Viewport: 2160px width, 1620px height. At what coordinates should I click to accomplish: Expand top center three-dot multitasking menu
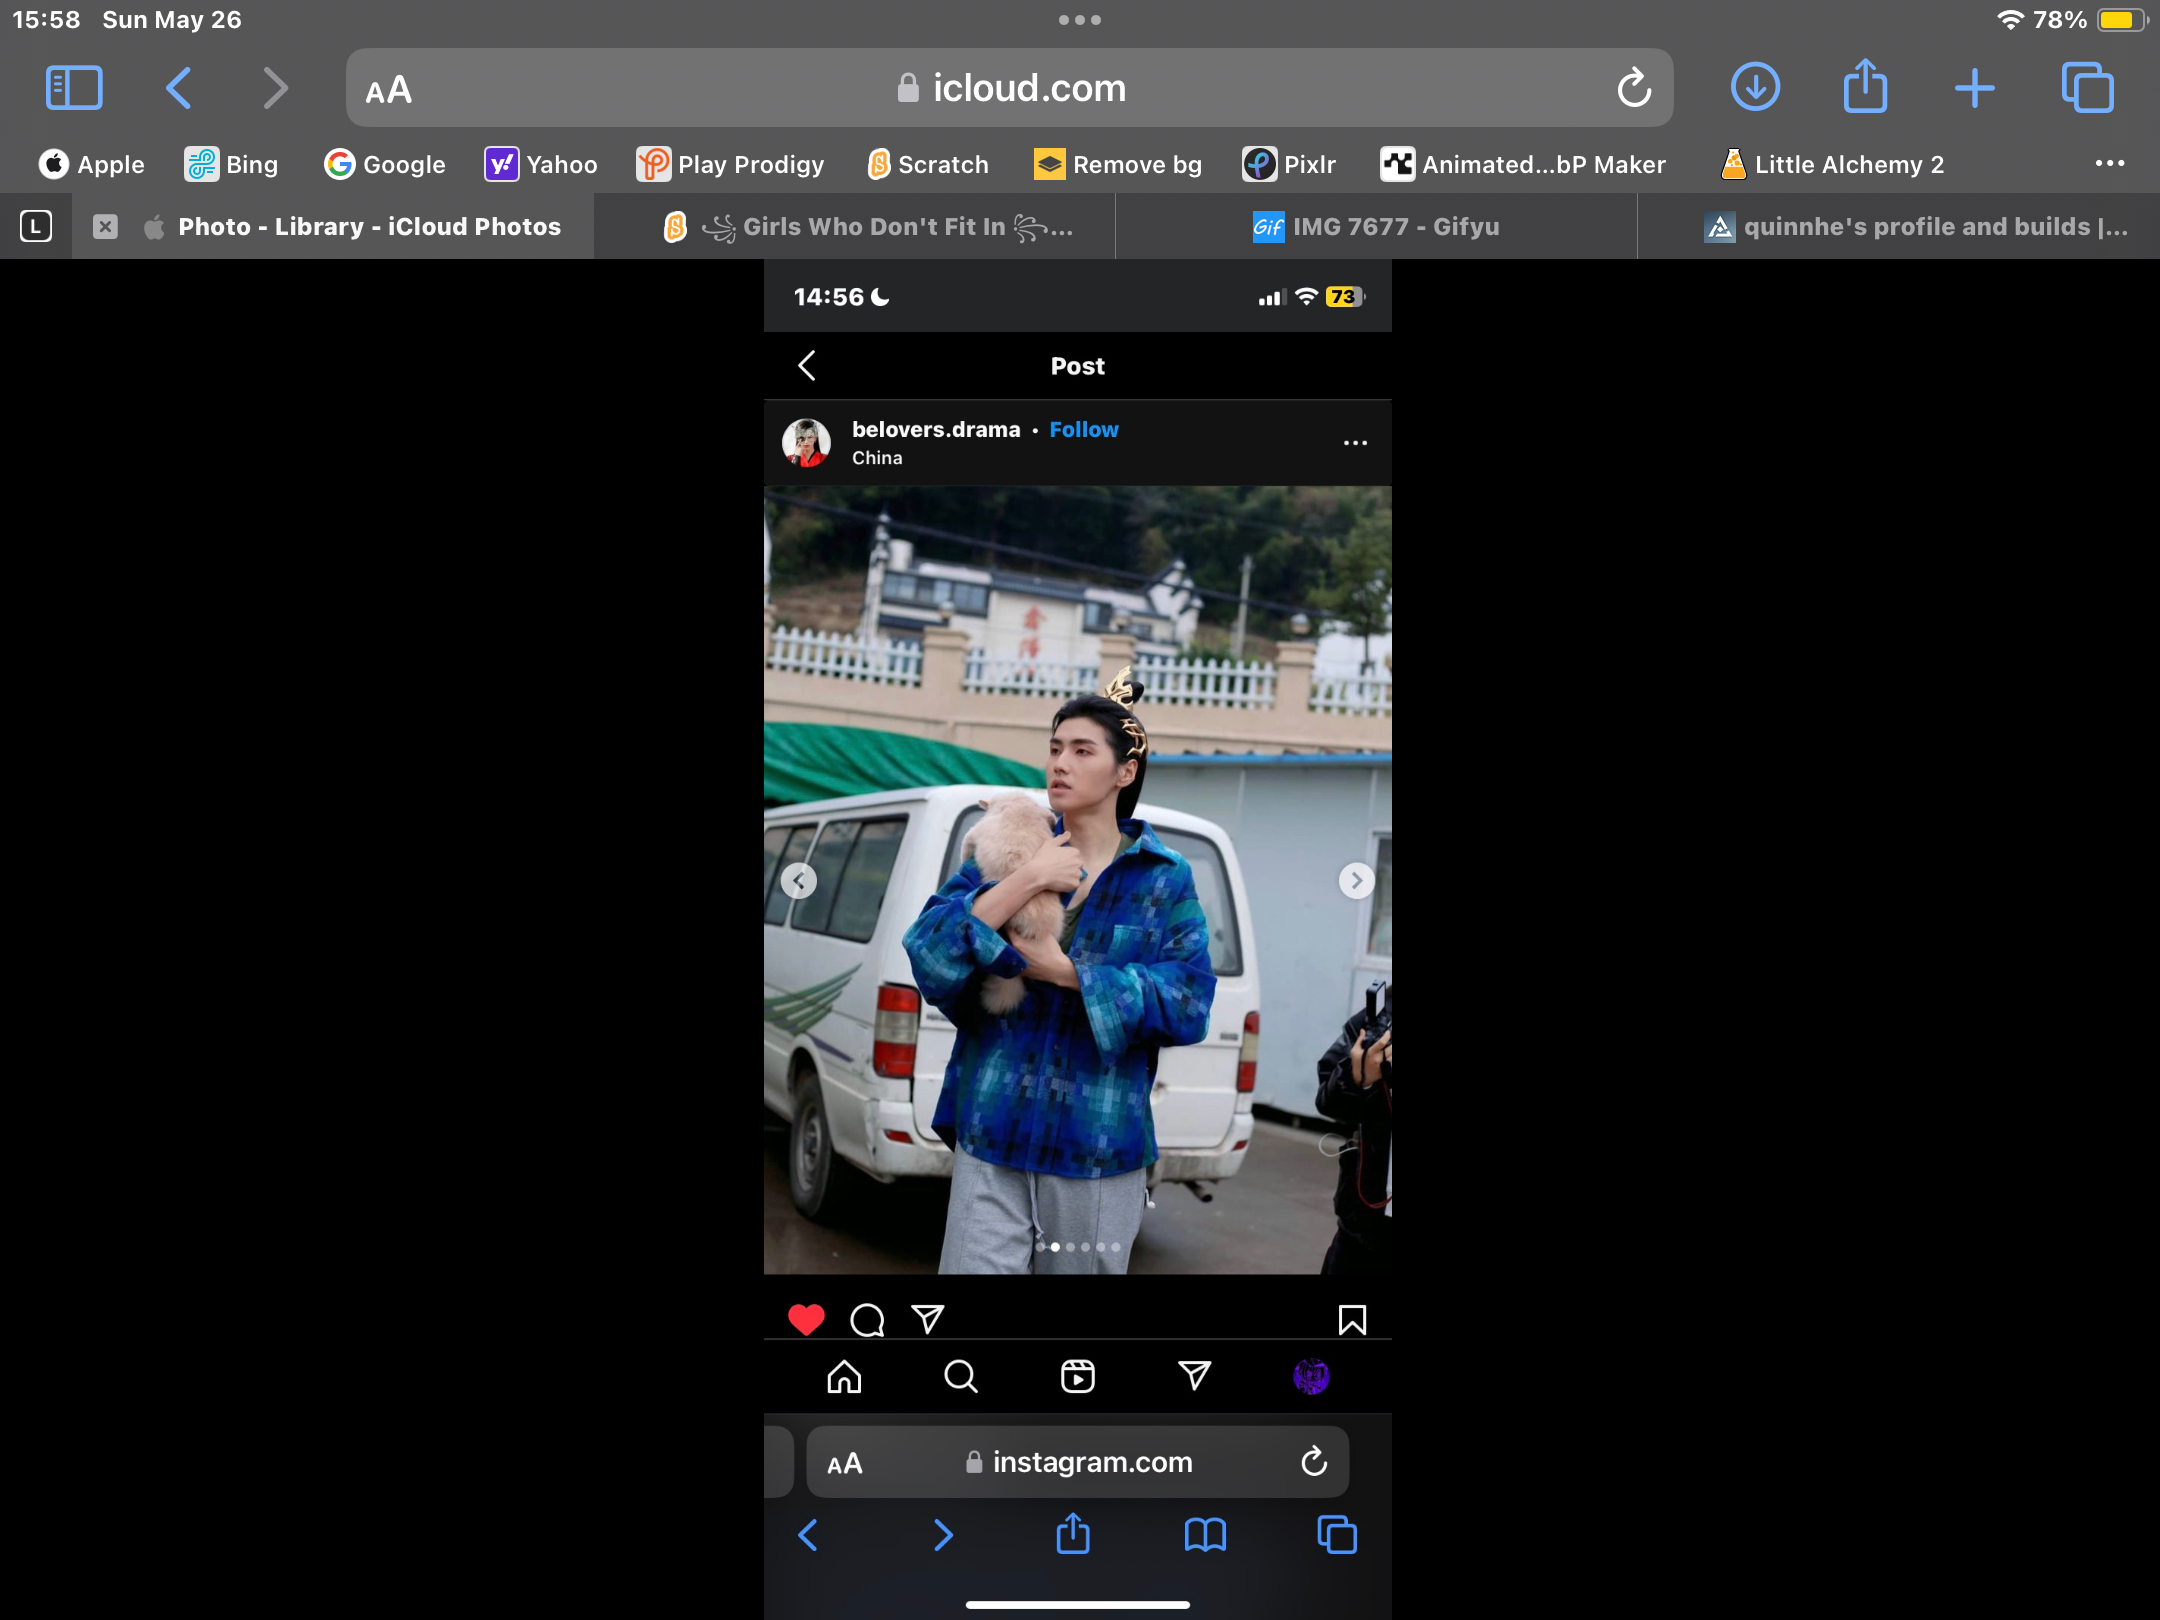[x=1079, y=19]
